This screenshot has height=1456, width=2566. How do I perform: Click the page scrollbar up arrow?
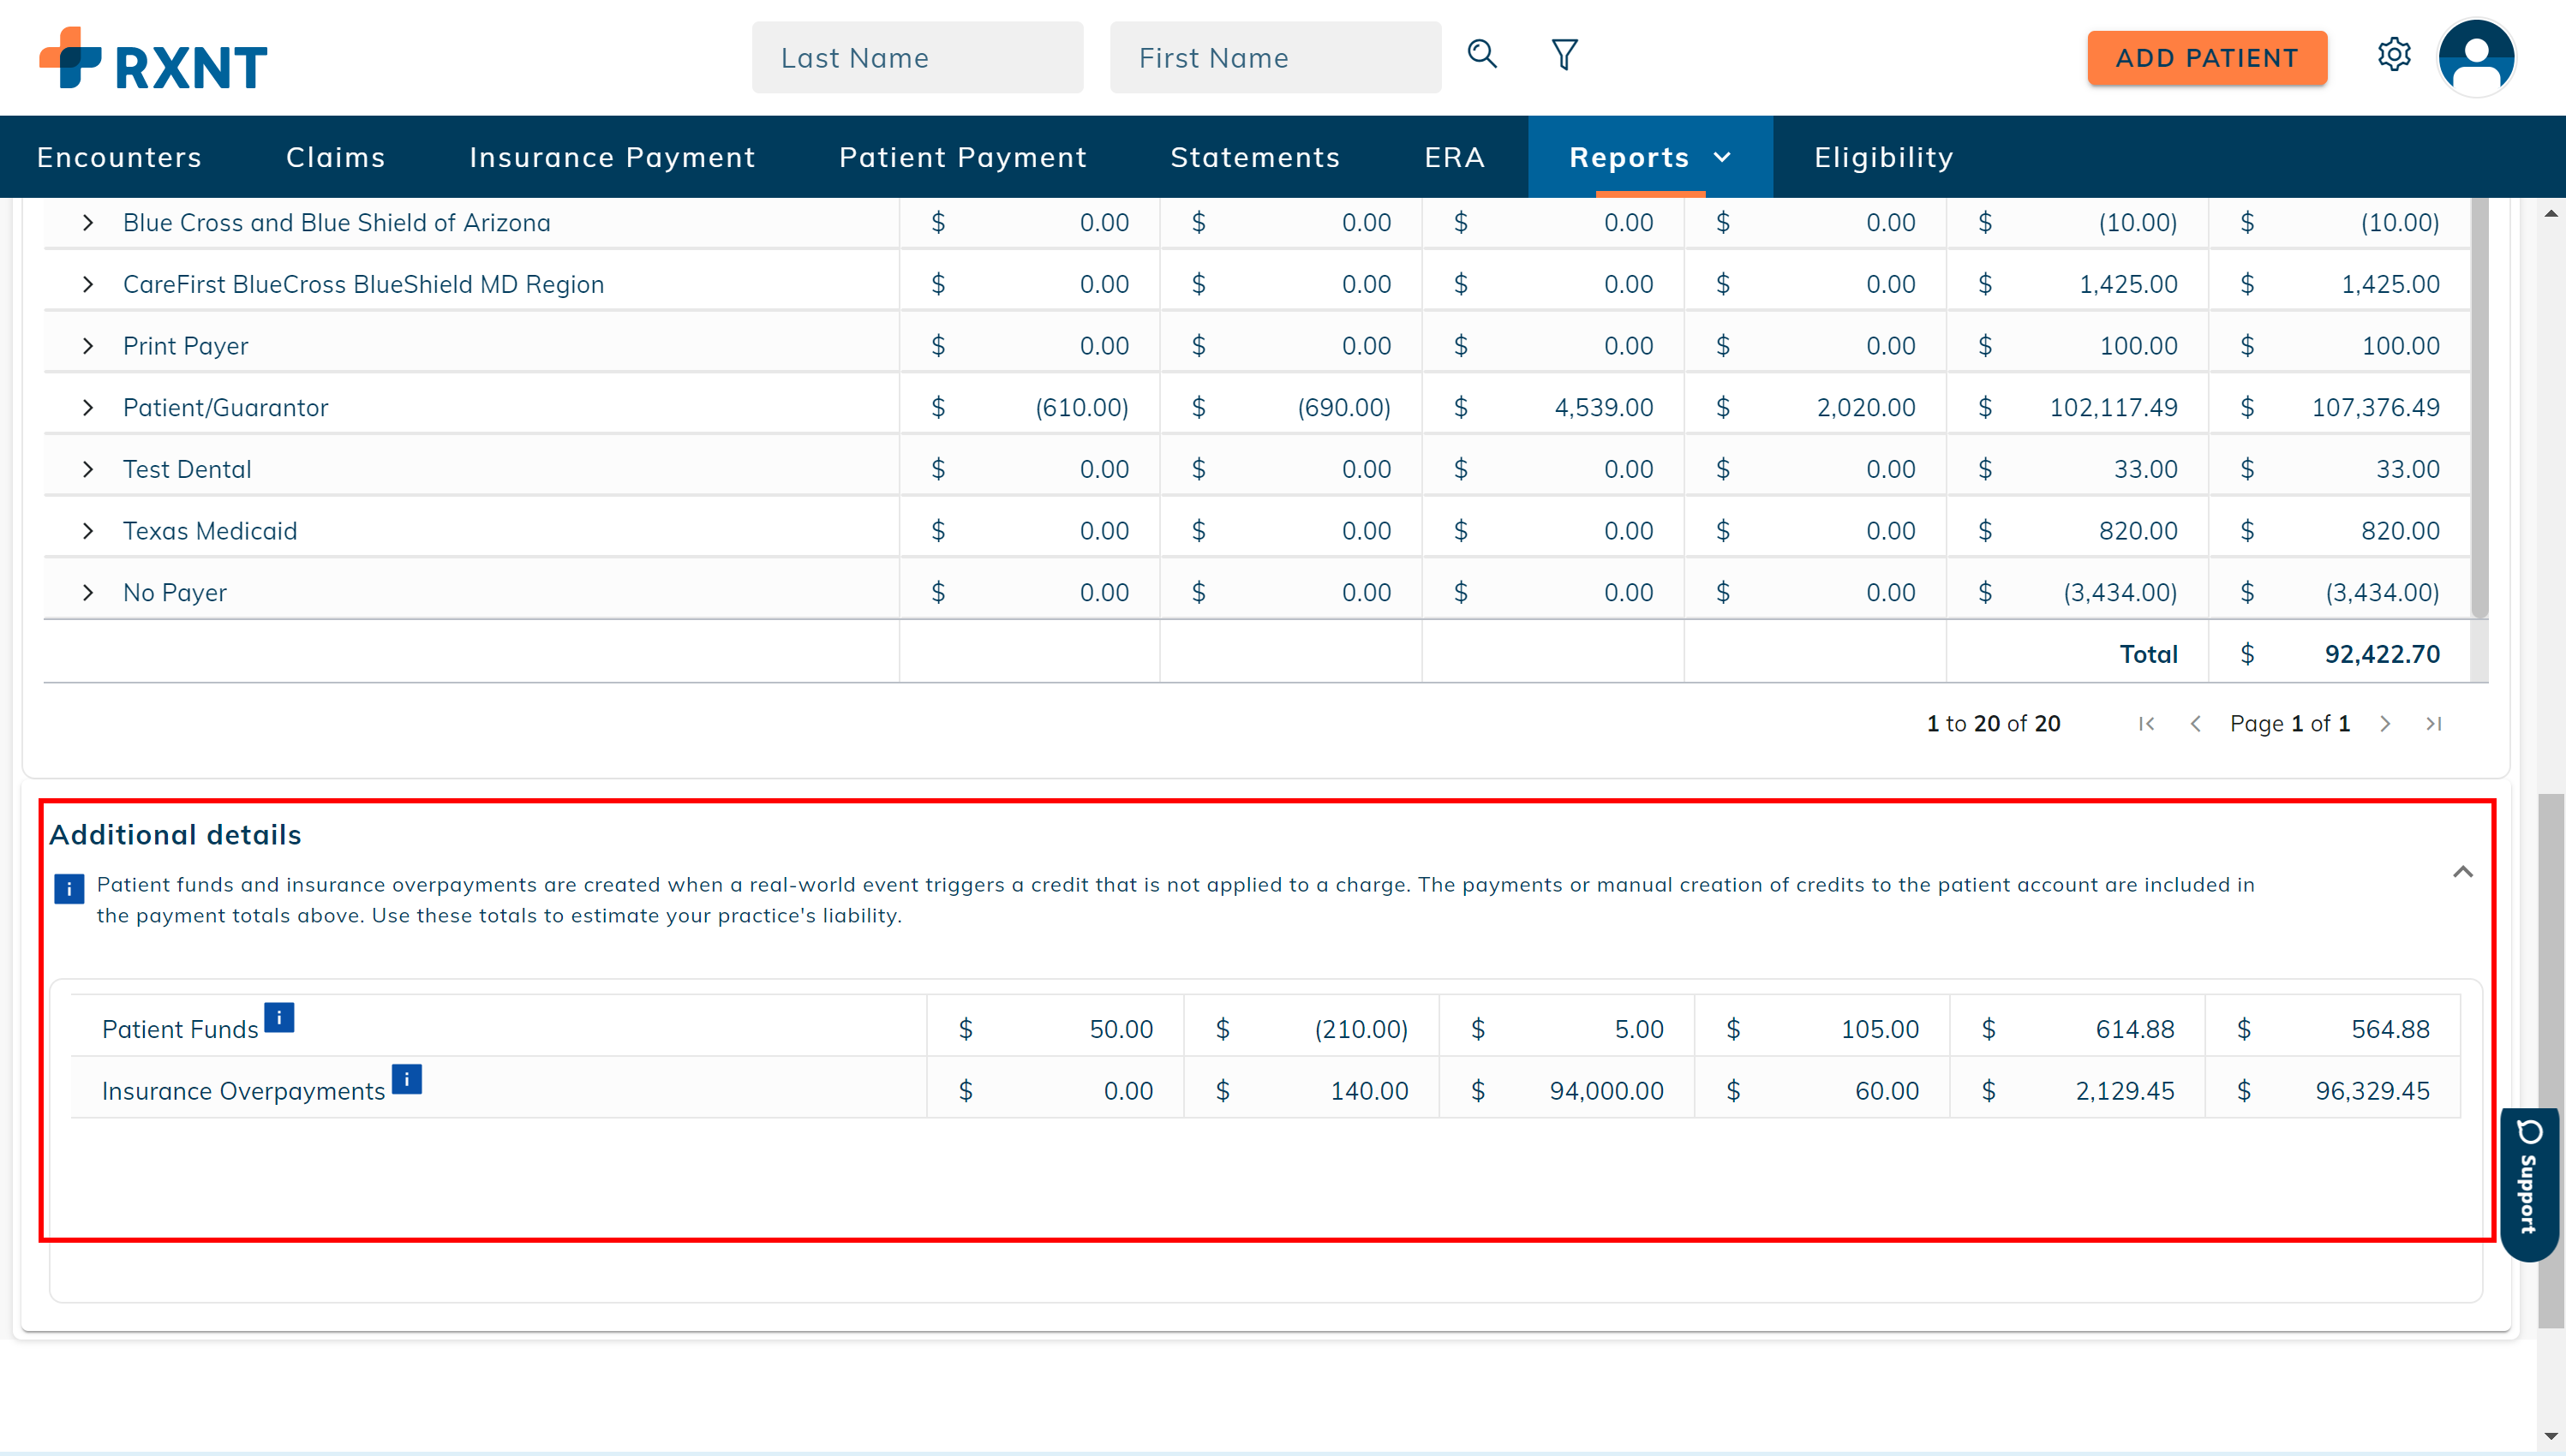pos(2551,213)
